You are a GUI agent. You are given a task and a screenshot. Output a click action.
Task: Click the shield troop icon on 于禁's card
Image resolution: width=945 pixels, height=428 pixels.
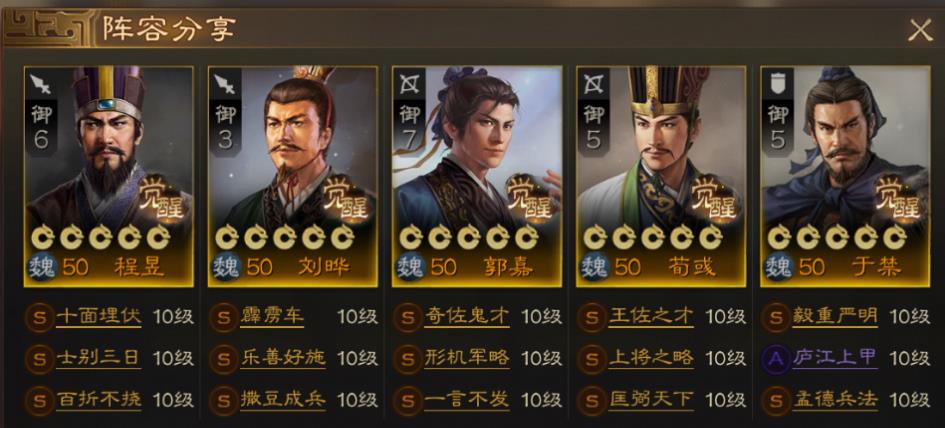(777, 85)
